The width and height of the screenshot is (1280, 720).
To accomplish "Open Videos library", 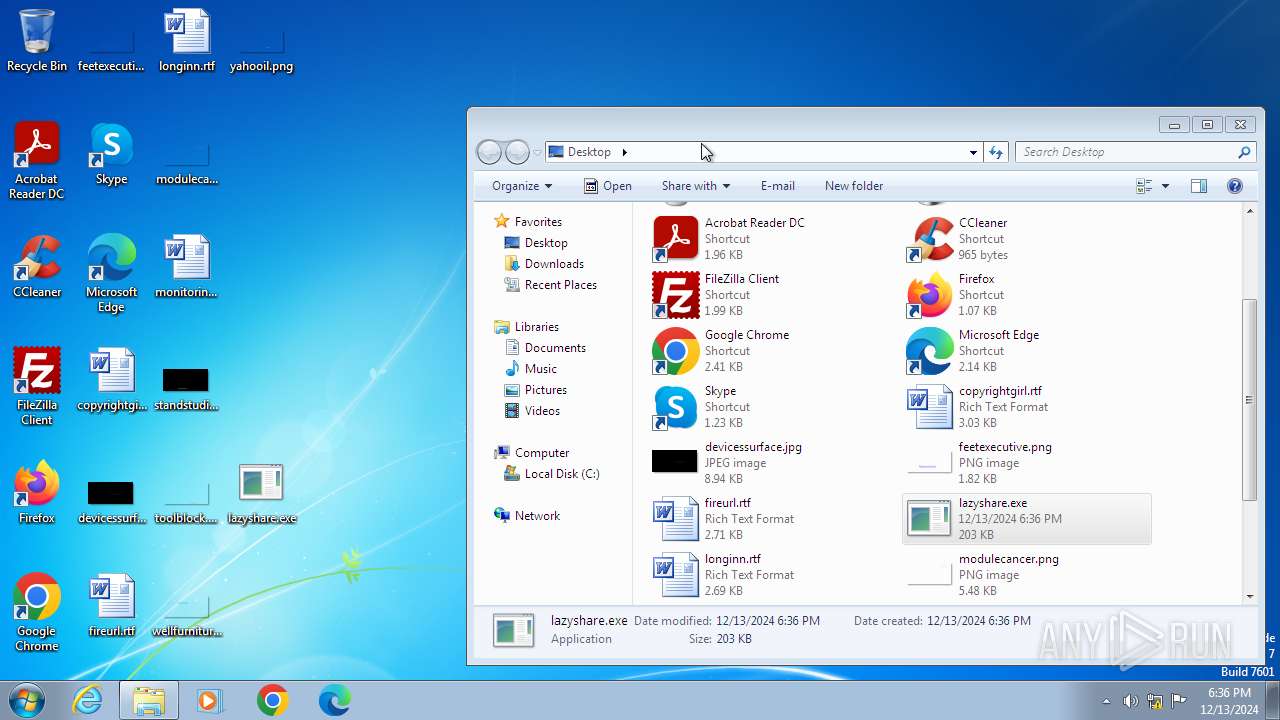I will pyautogui.click(x=542, y=411).
